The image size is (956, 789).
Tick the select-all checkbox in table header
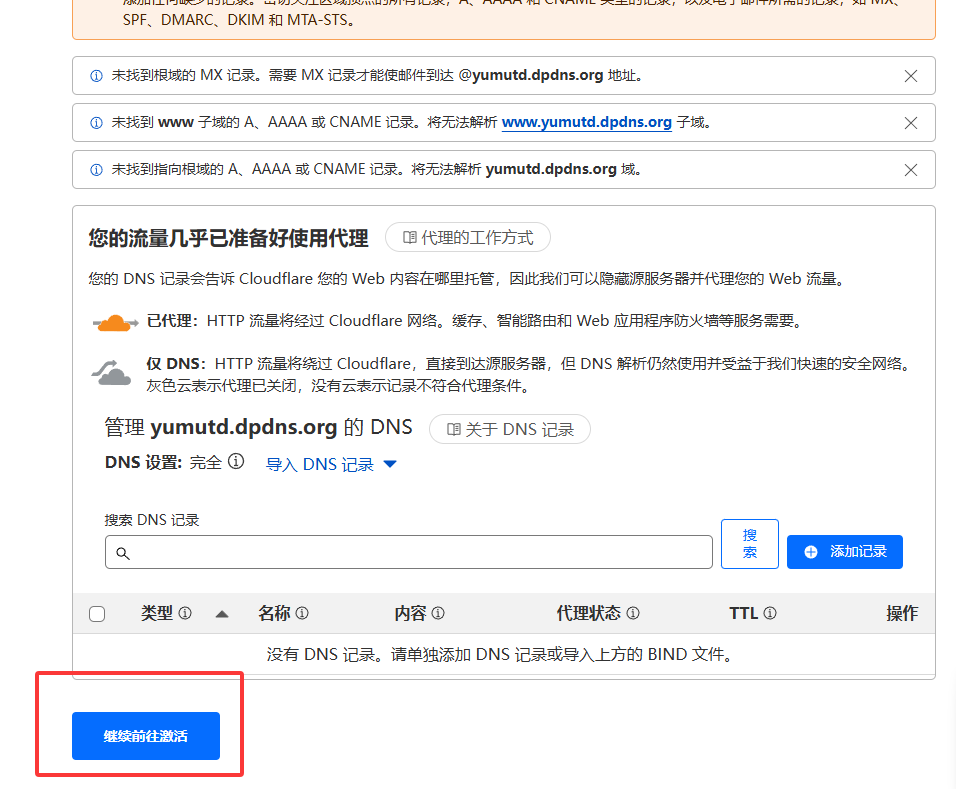point(97,614)
